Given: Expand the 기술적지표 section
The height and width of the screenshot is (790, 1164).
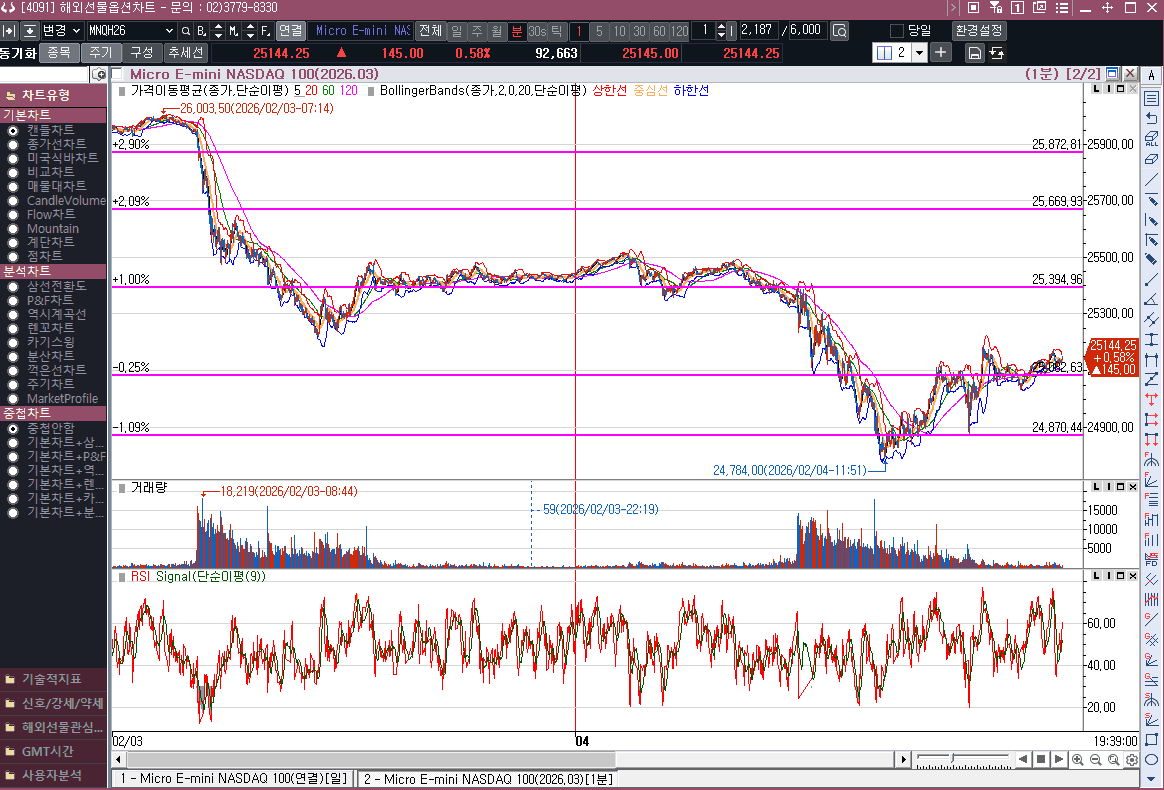Looking at the screenshot, I should (54, 678).
